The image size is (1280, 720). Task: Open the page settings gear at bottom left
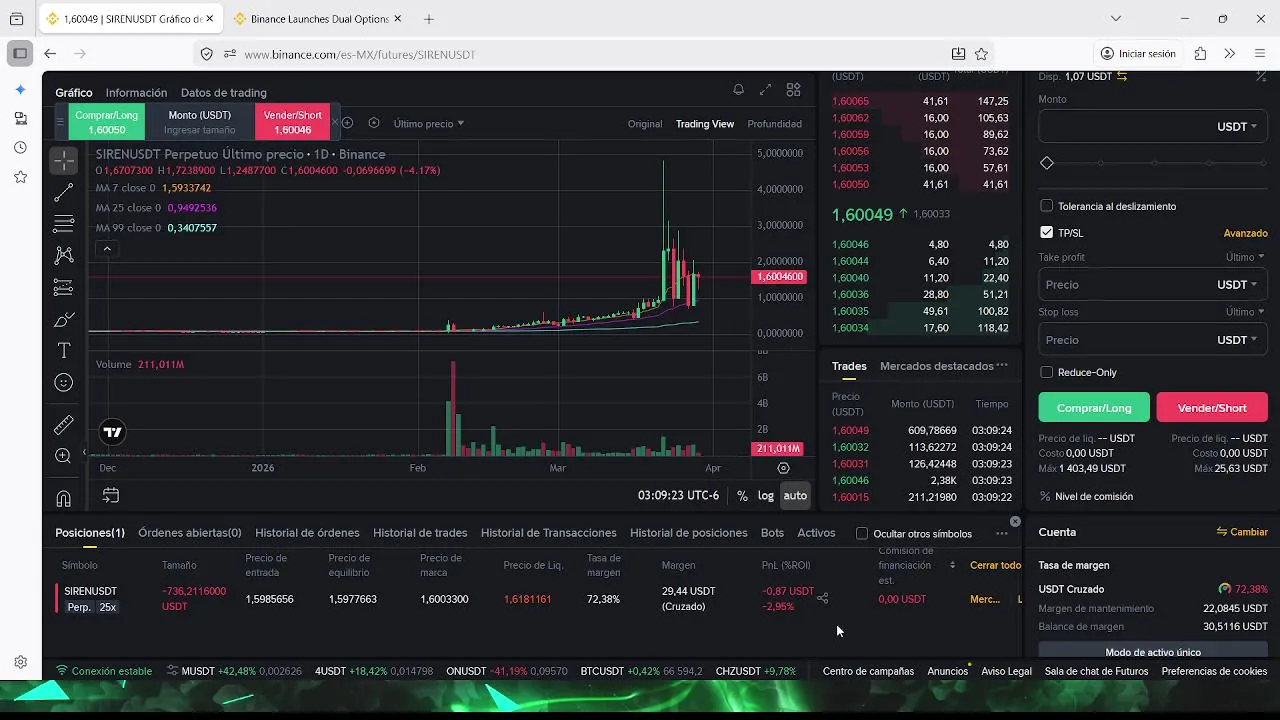click(x=20, y=662)
